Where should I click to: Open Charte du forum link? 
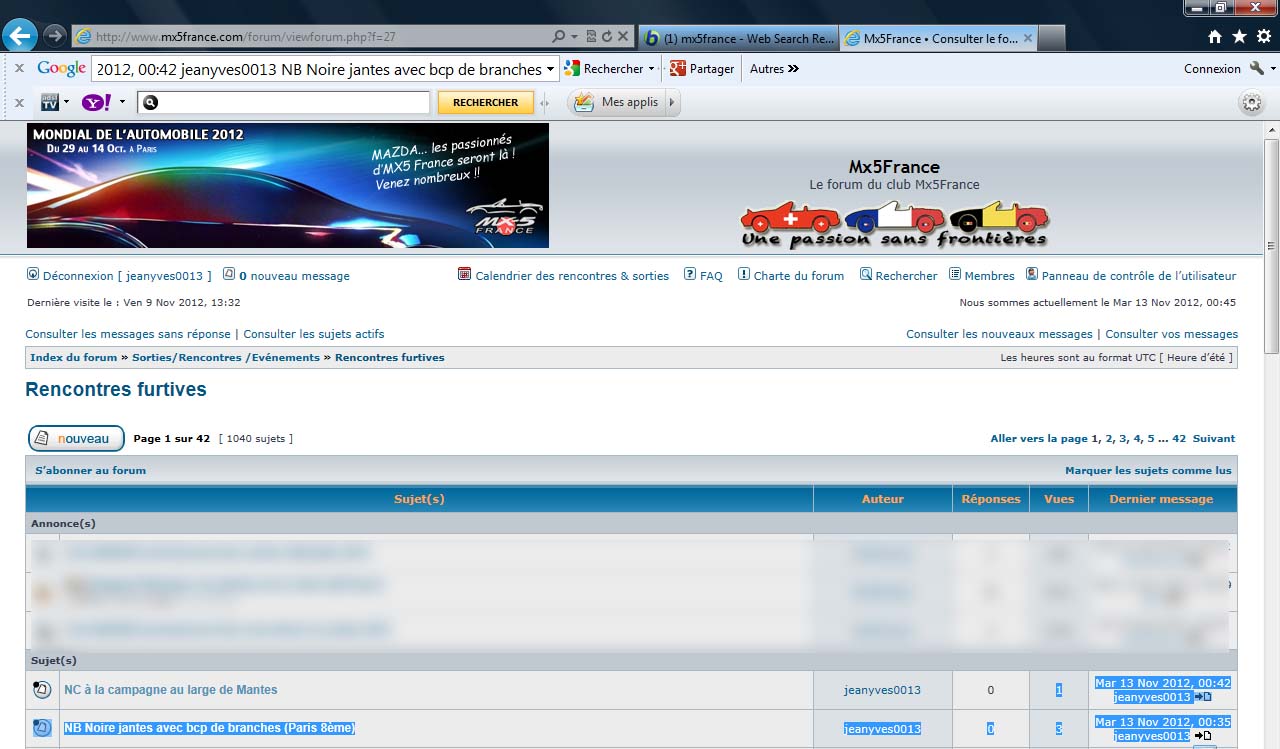click(799, 276)
